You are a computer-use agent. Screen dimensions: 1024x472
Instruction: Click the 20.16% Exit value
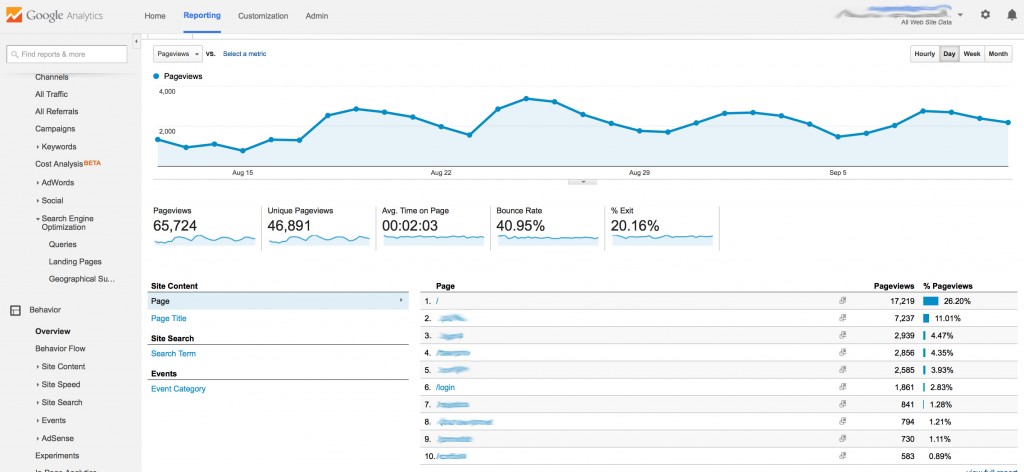click(635, 226)
